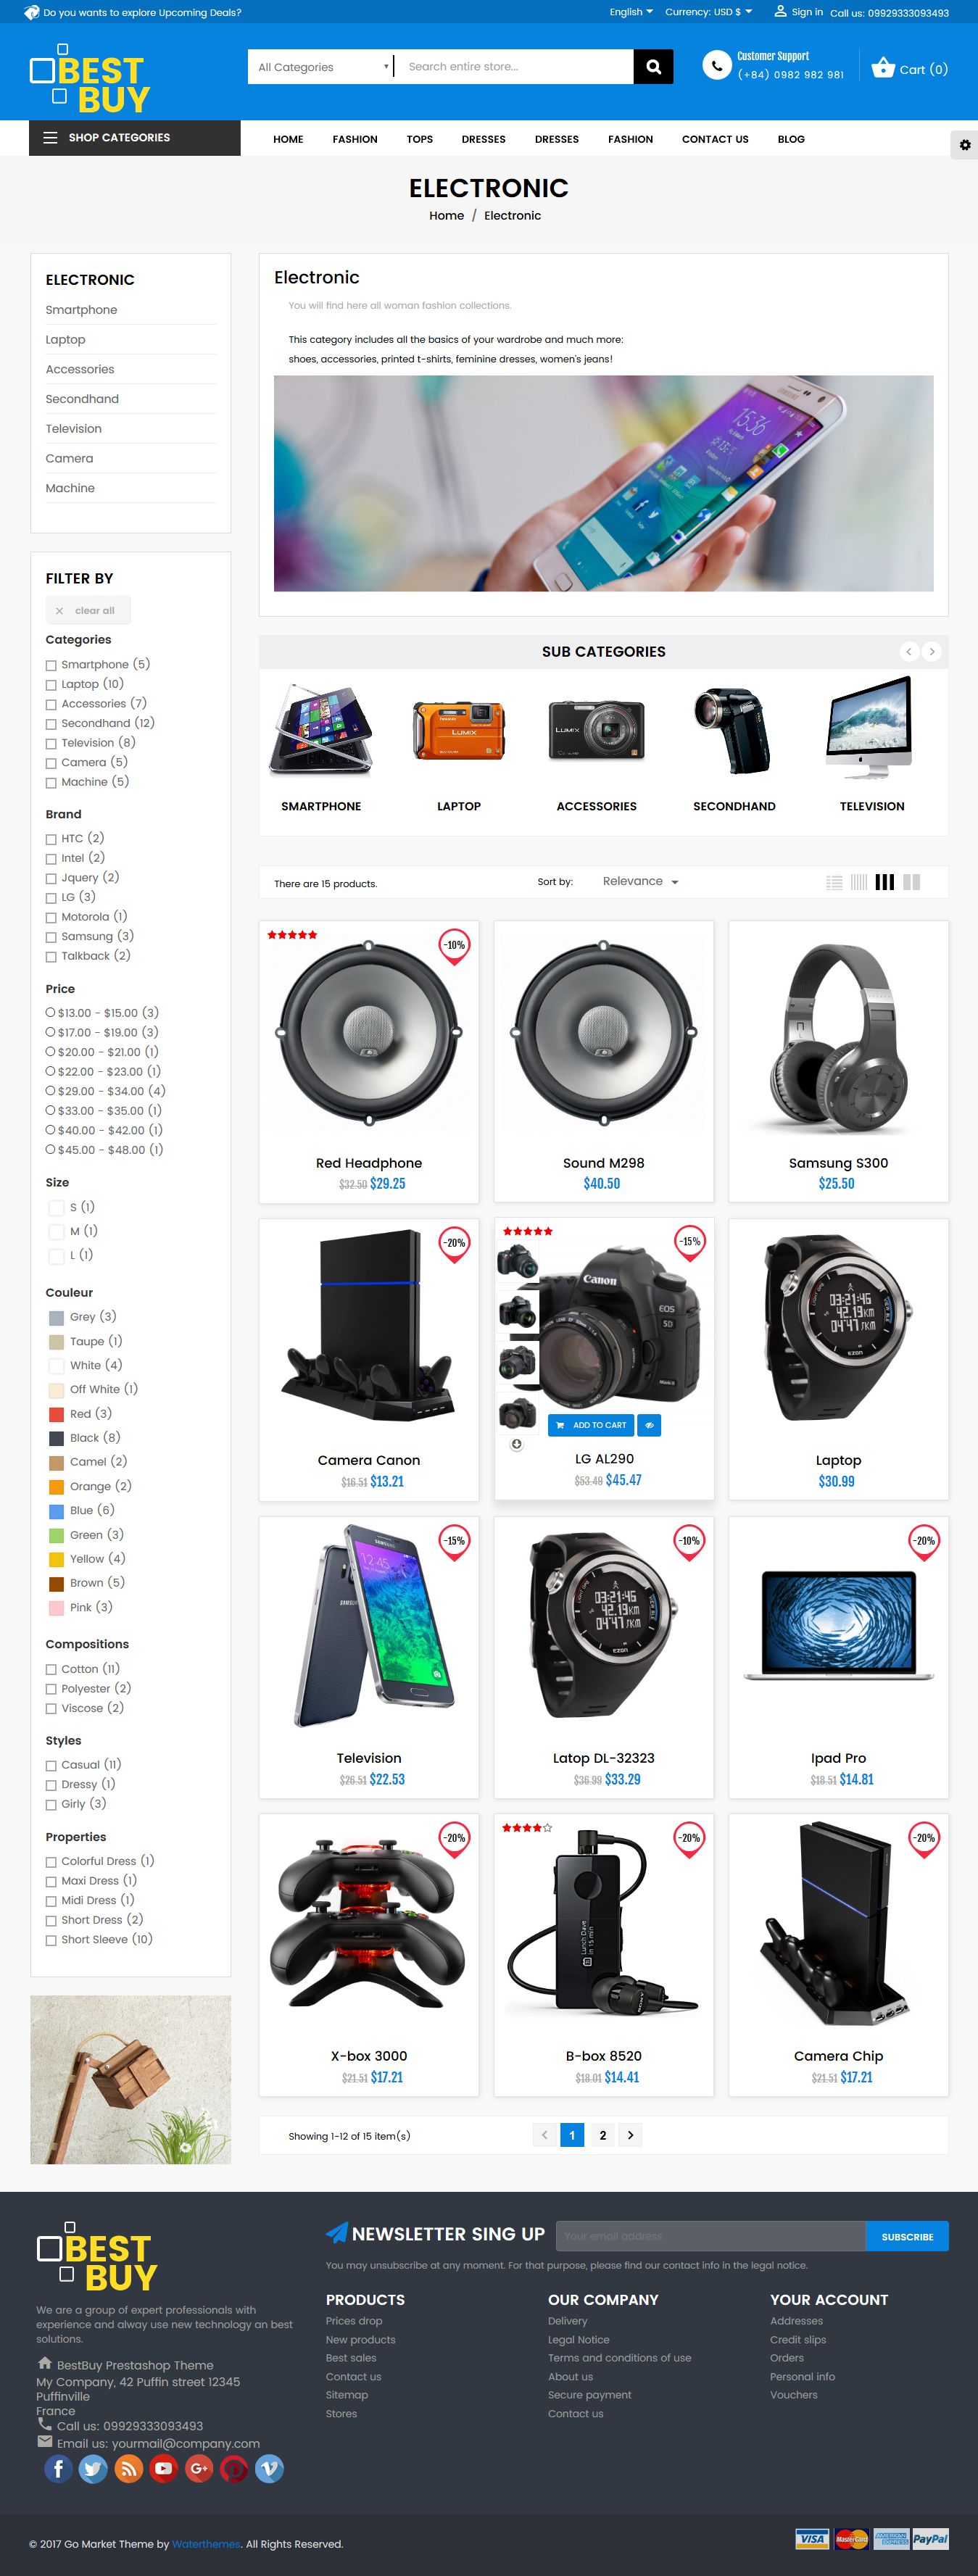Click the quick view eye icon on LG AL290
The height and width of the screenshot is (2576, 978).
(649, 1425)
